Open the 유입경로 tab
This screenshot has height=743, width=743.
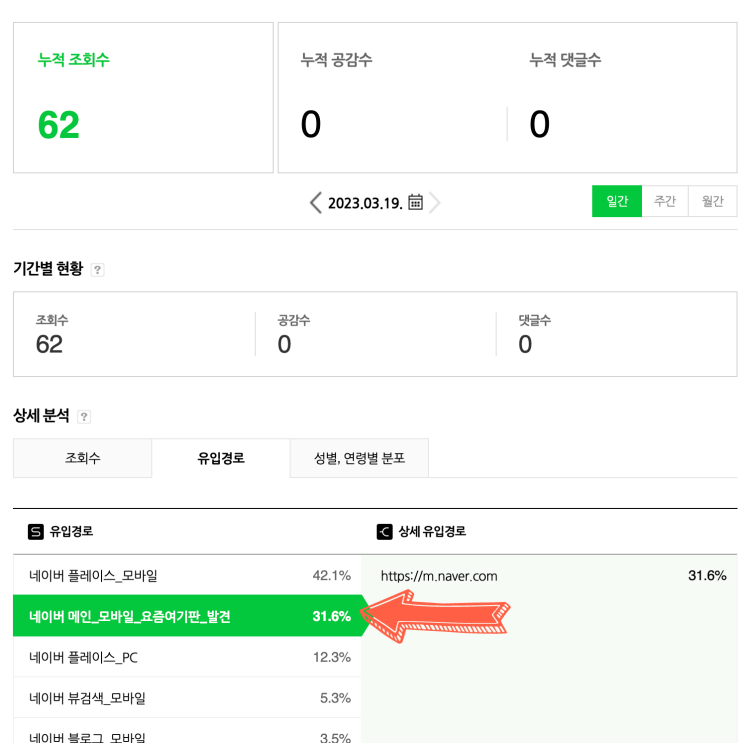[221, 458]
